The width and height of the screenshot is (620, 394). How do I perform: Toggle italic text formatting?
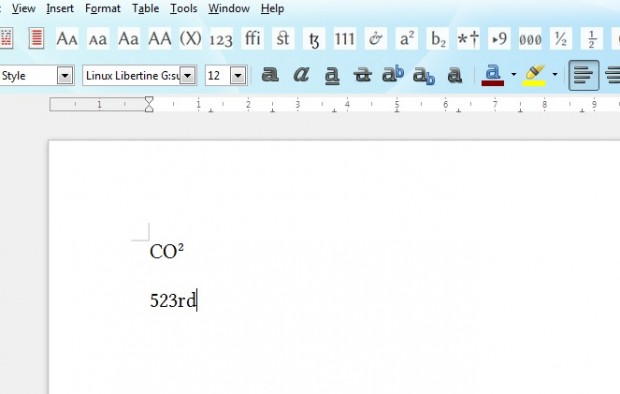tap(301, 75)
